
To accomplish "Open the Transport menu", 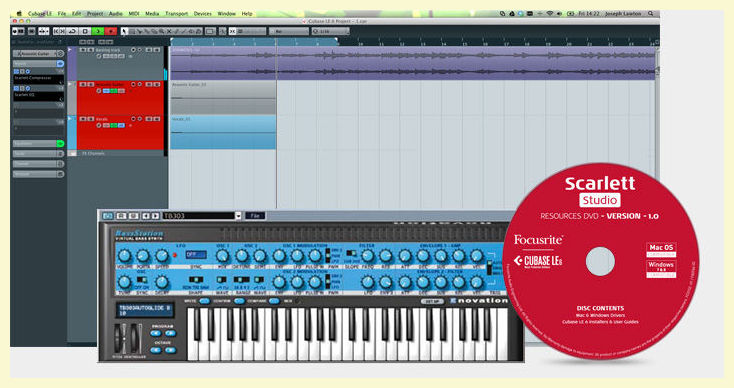I will (x=176, y=14).
